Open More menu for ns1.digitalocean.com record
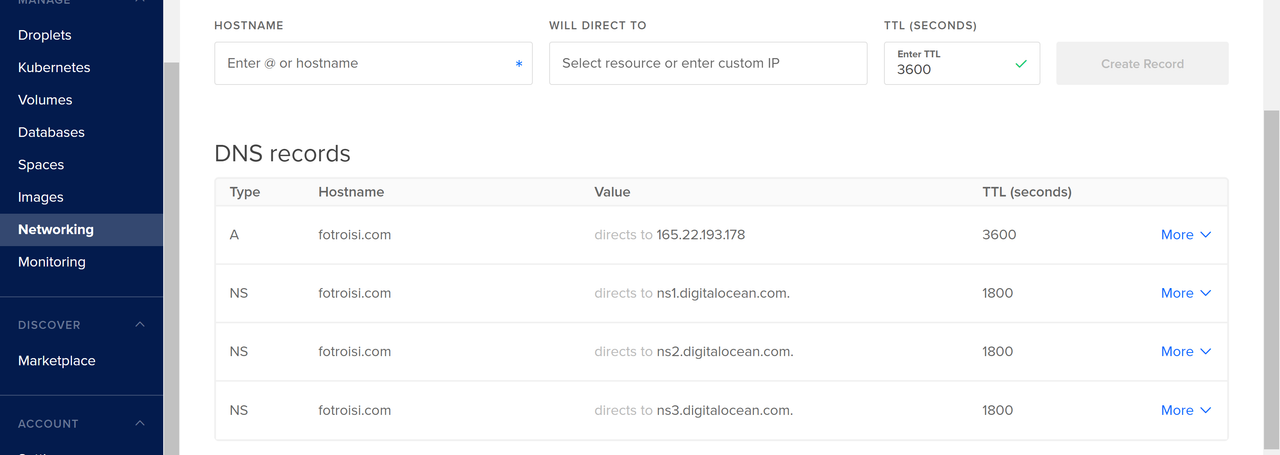This screenshot has height=455, width=1280. pyautogui.click(x=1186, y=293)
